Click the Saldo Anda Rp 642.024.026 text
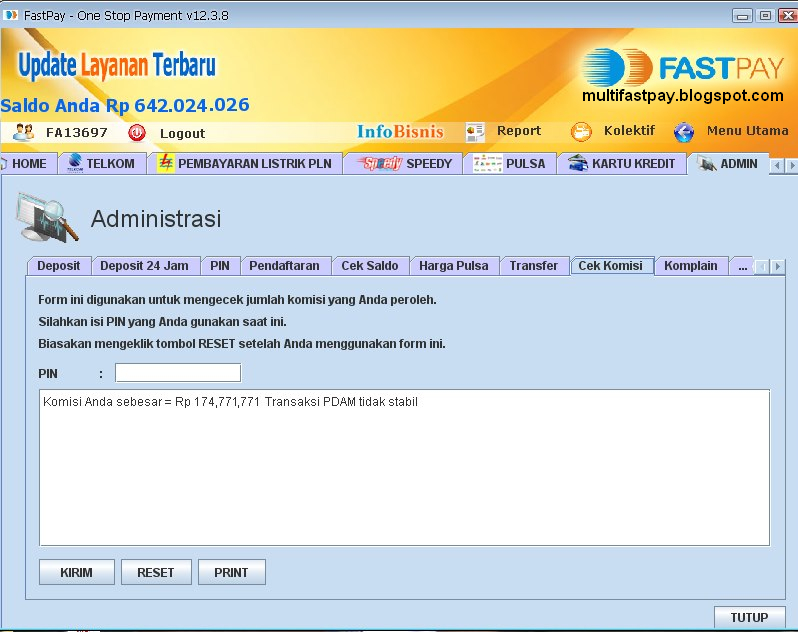Image resolution: width=798 pixels, height=632 pixels. (125, 105)
